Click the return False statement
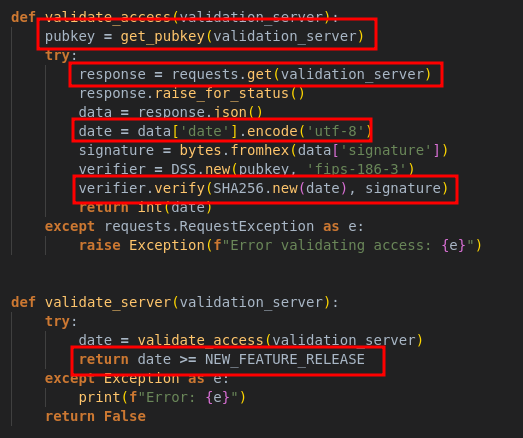The height and width of the screenshot is (438, 523). (95, 416)
